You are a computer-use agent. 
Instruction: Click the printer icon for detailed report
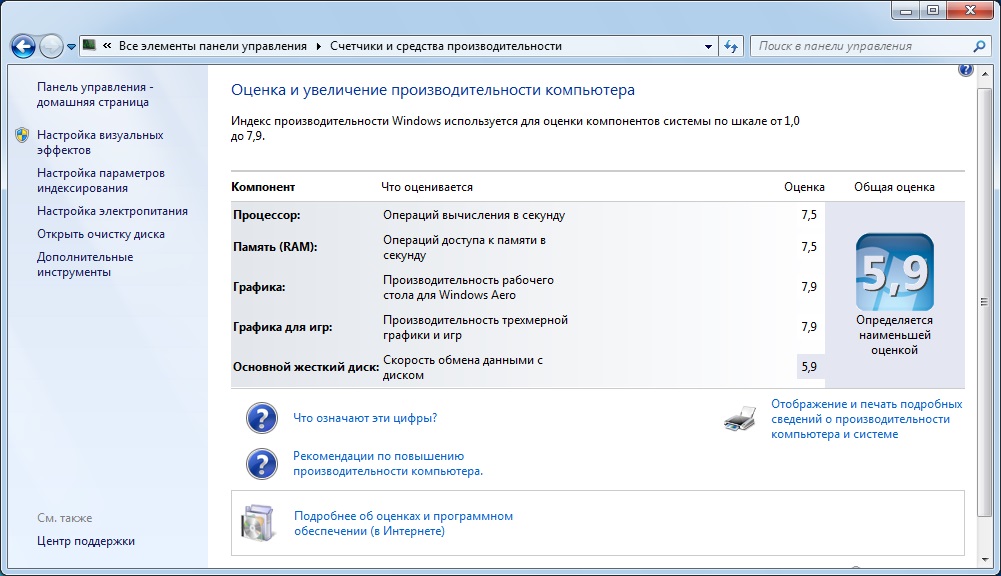click(x=740, y=419)
